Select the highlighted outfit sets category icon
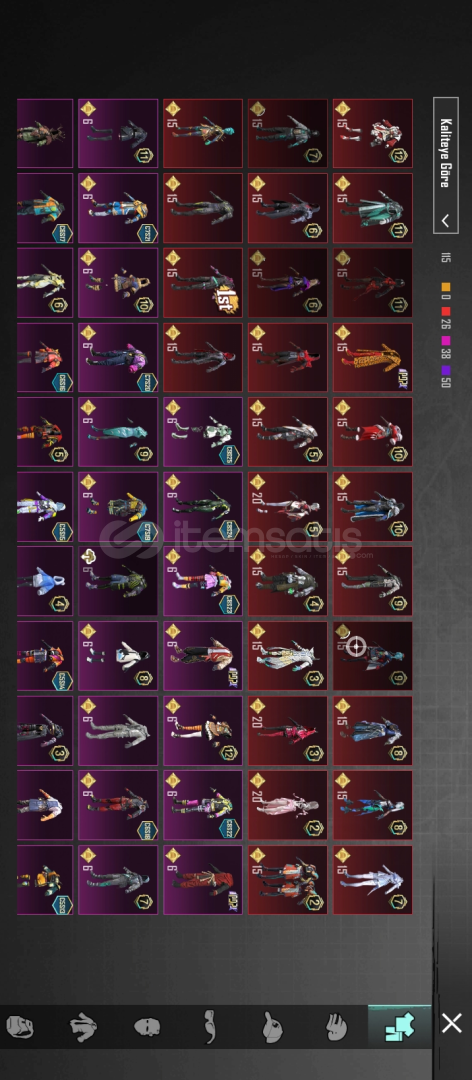This screenshot has width=472, height=1080. 400,1027
